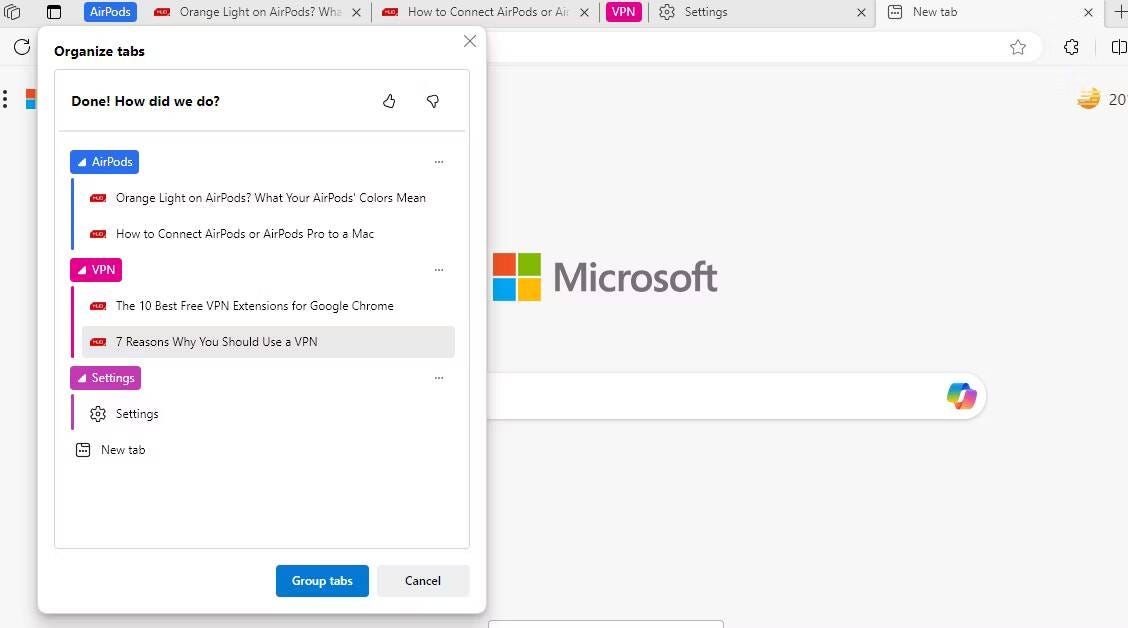This screenshot has height=628, width=1128.
Task: Open the vertical three-dot menu on the left edge
Action: (5, 98)
